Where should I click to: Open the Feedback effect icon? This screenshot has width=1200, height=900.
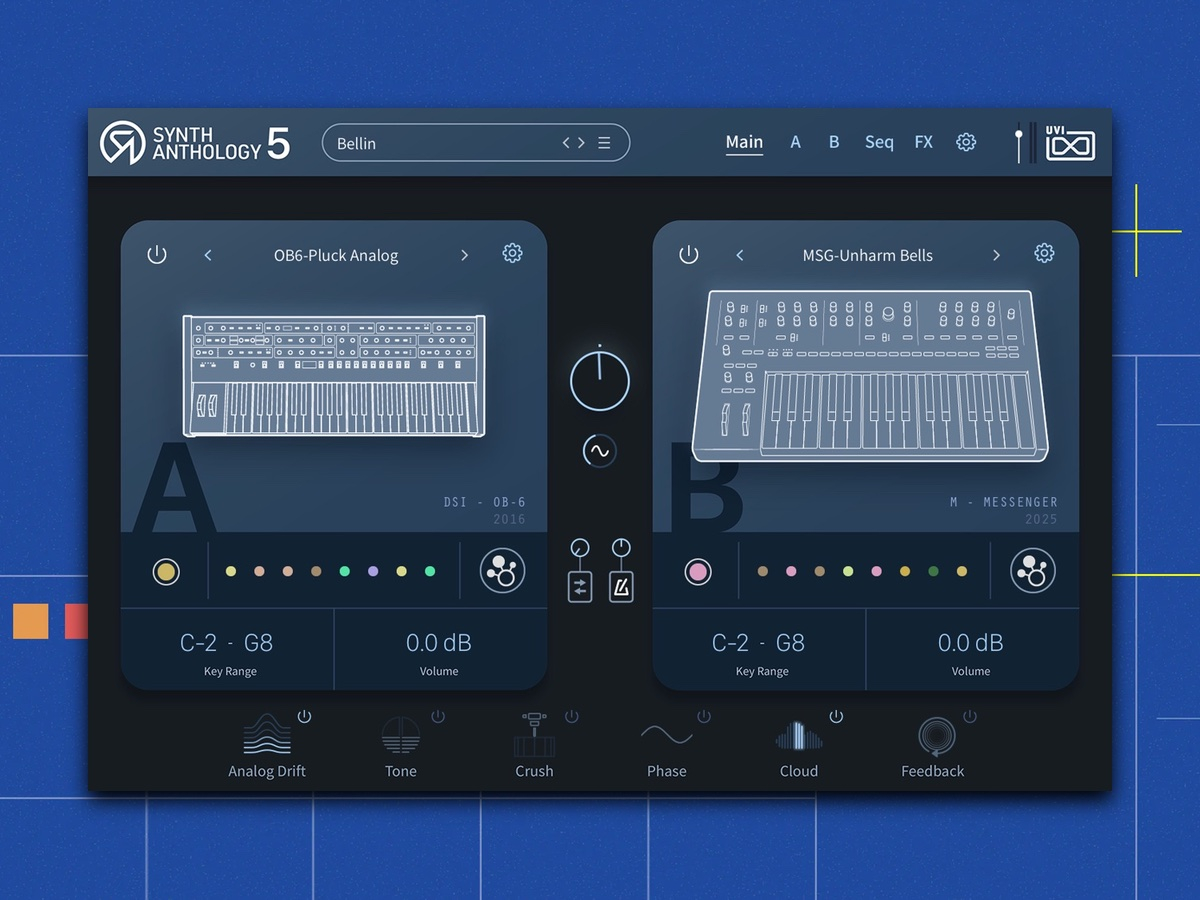pos(936,738)
